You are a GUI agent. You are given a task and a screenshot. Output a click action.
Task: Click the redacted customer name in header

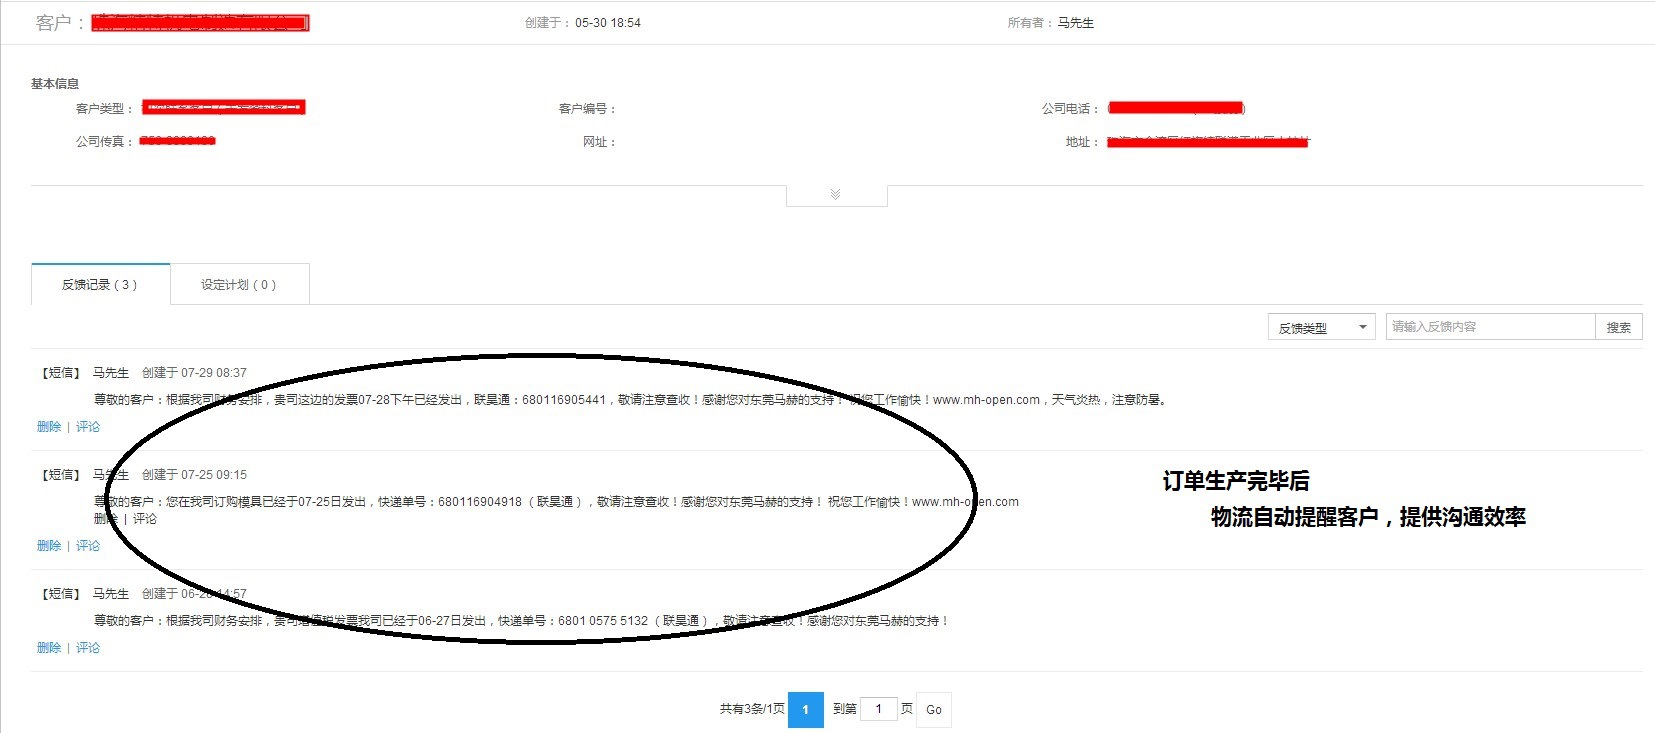[x=200, y=23]
